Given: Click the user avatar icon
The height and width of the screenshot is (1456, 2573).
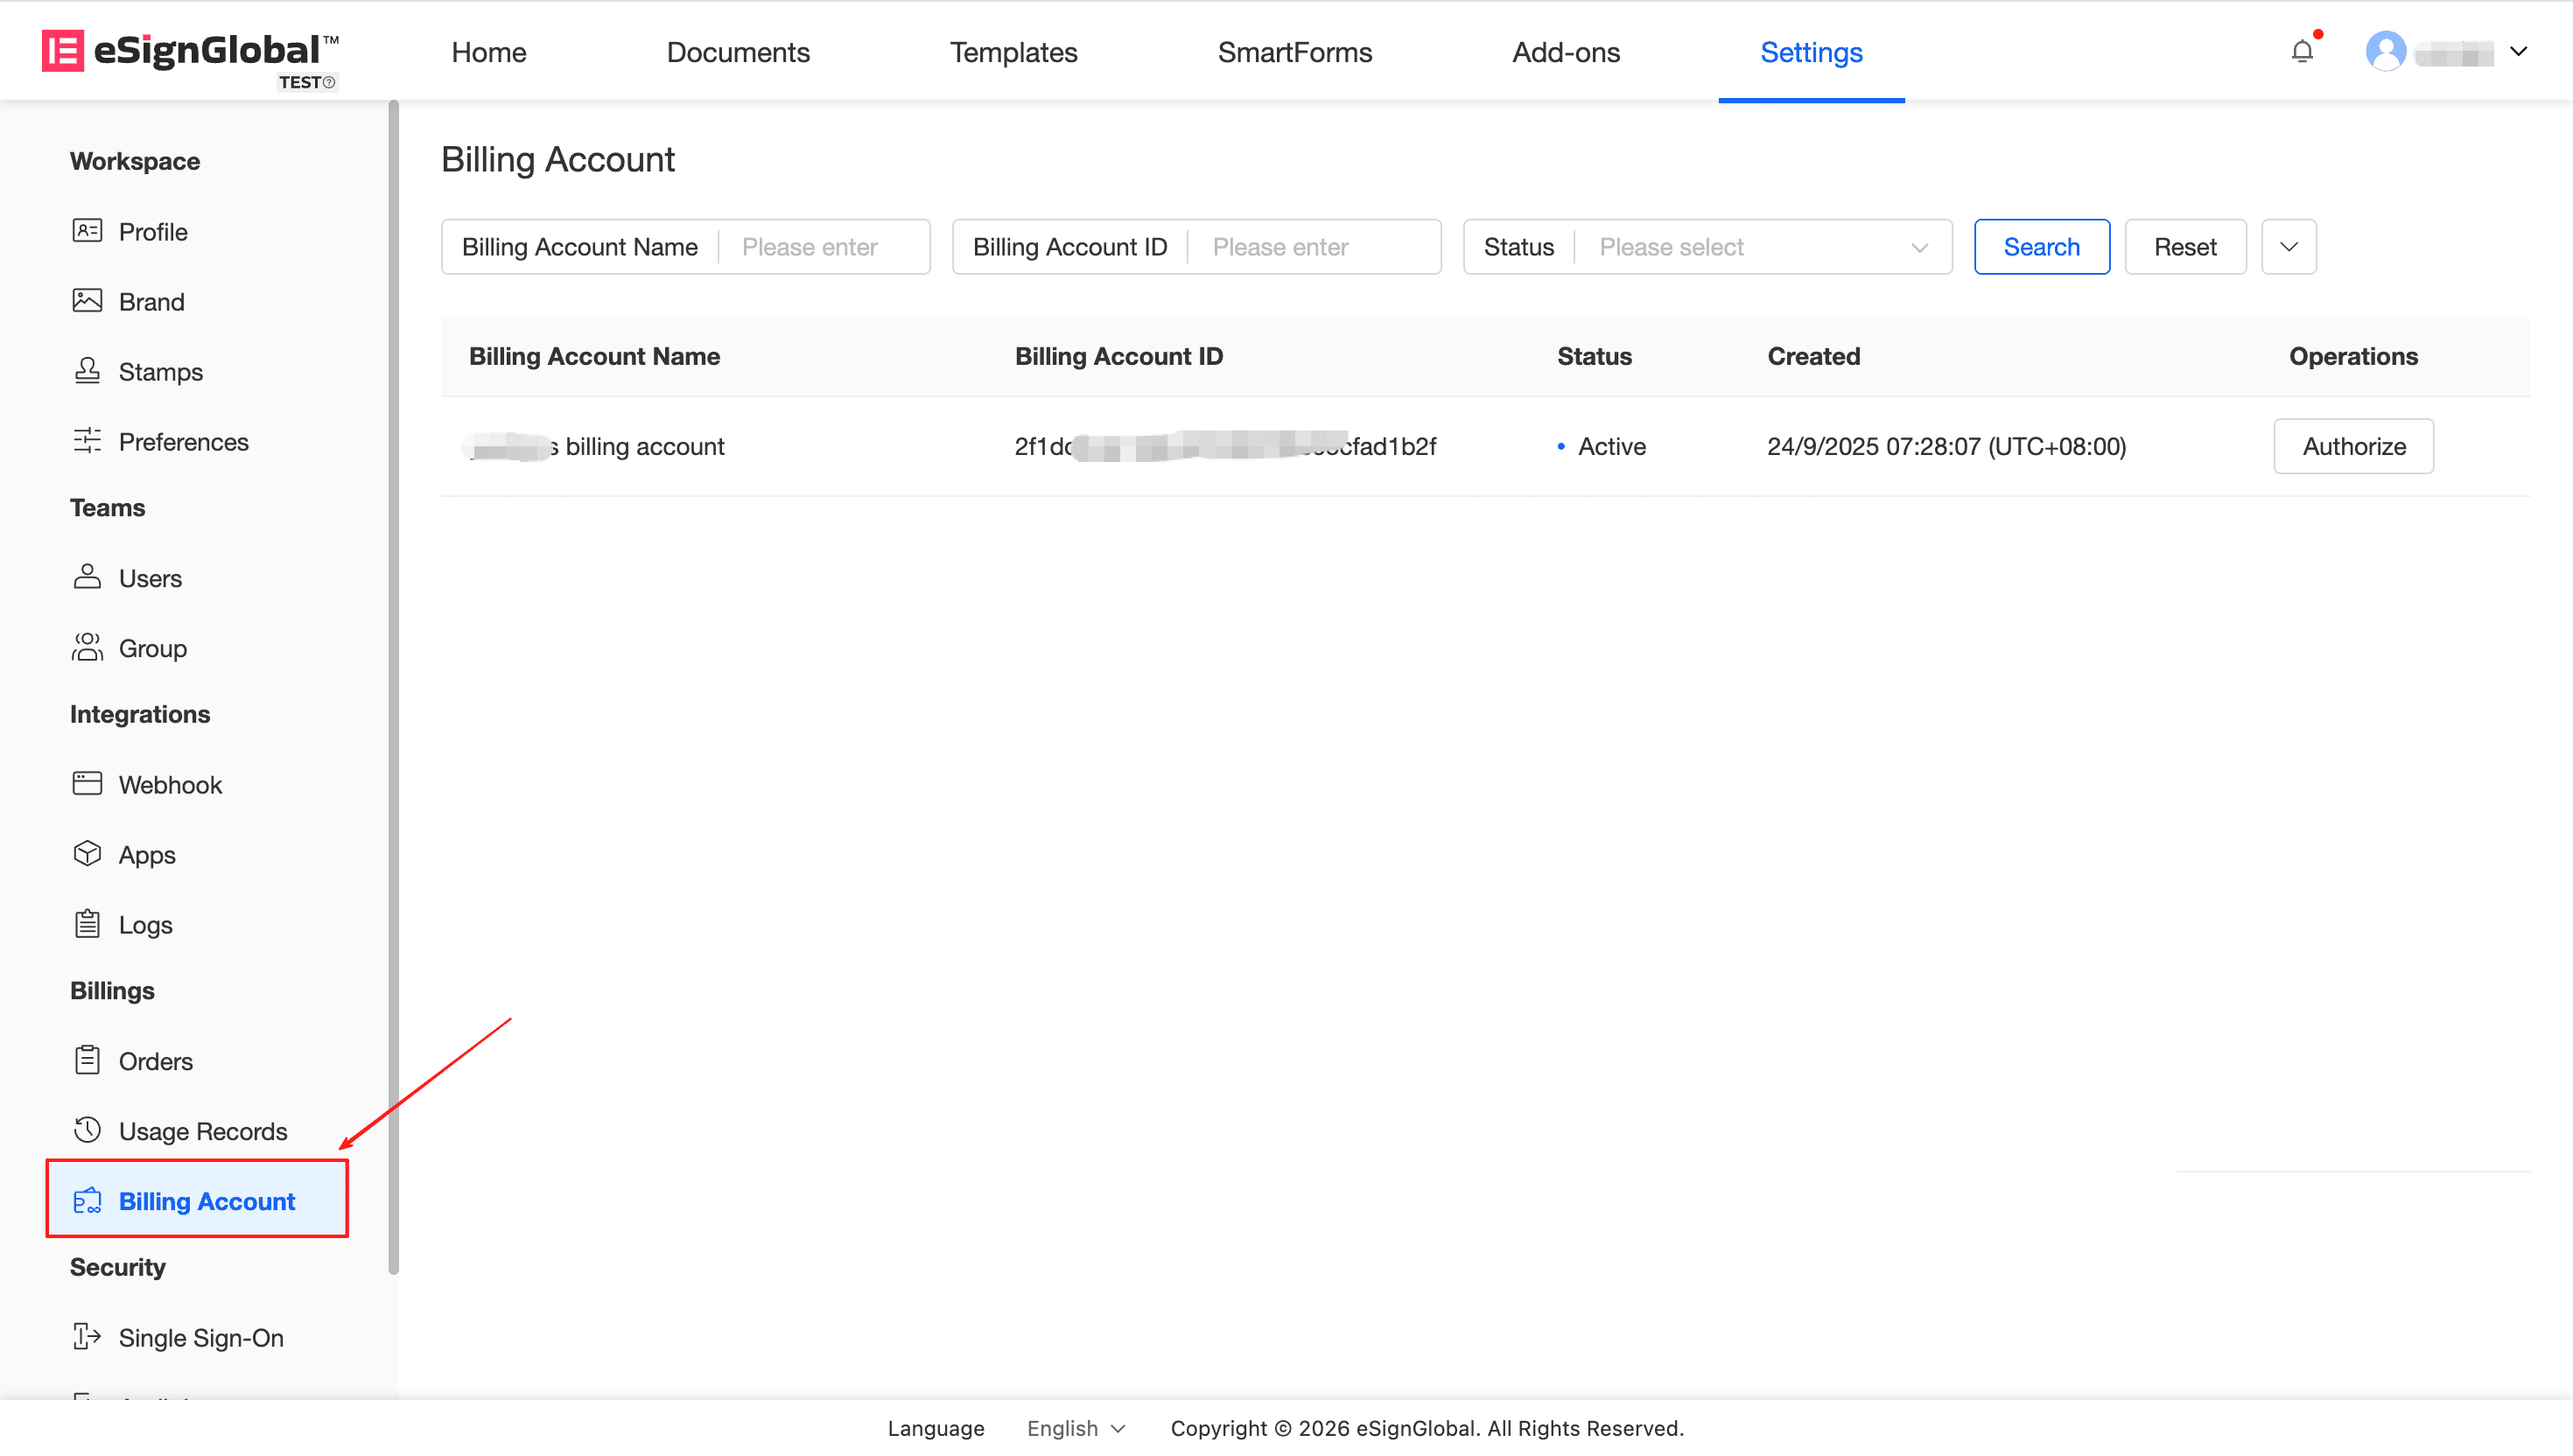Looking at the screenshot, I should pyautogui.click(x=2385, y=51).
